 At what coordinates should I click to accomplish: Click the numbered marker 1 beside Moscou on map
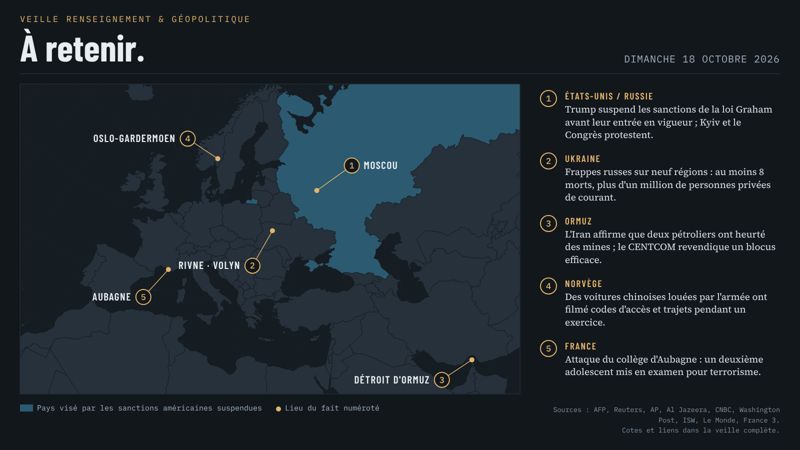(x=351, y=165)
